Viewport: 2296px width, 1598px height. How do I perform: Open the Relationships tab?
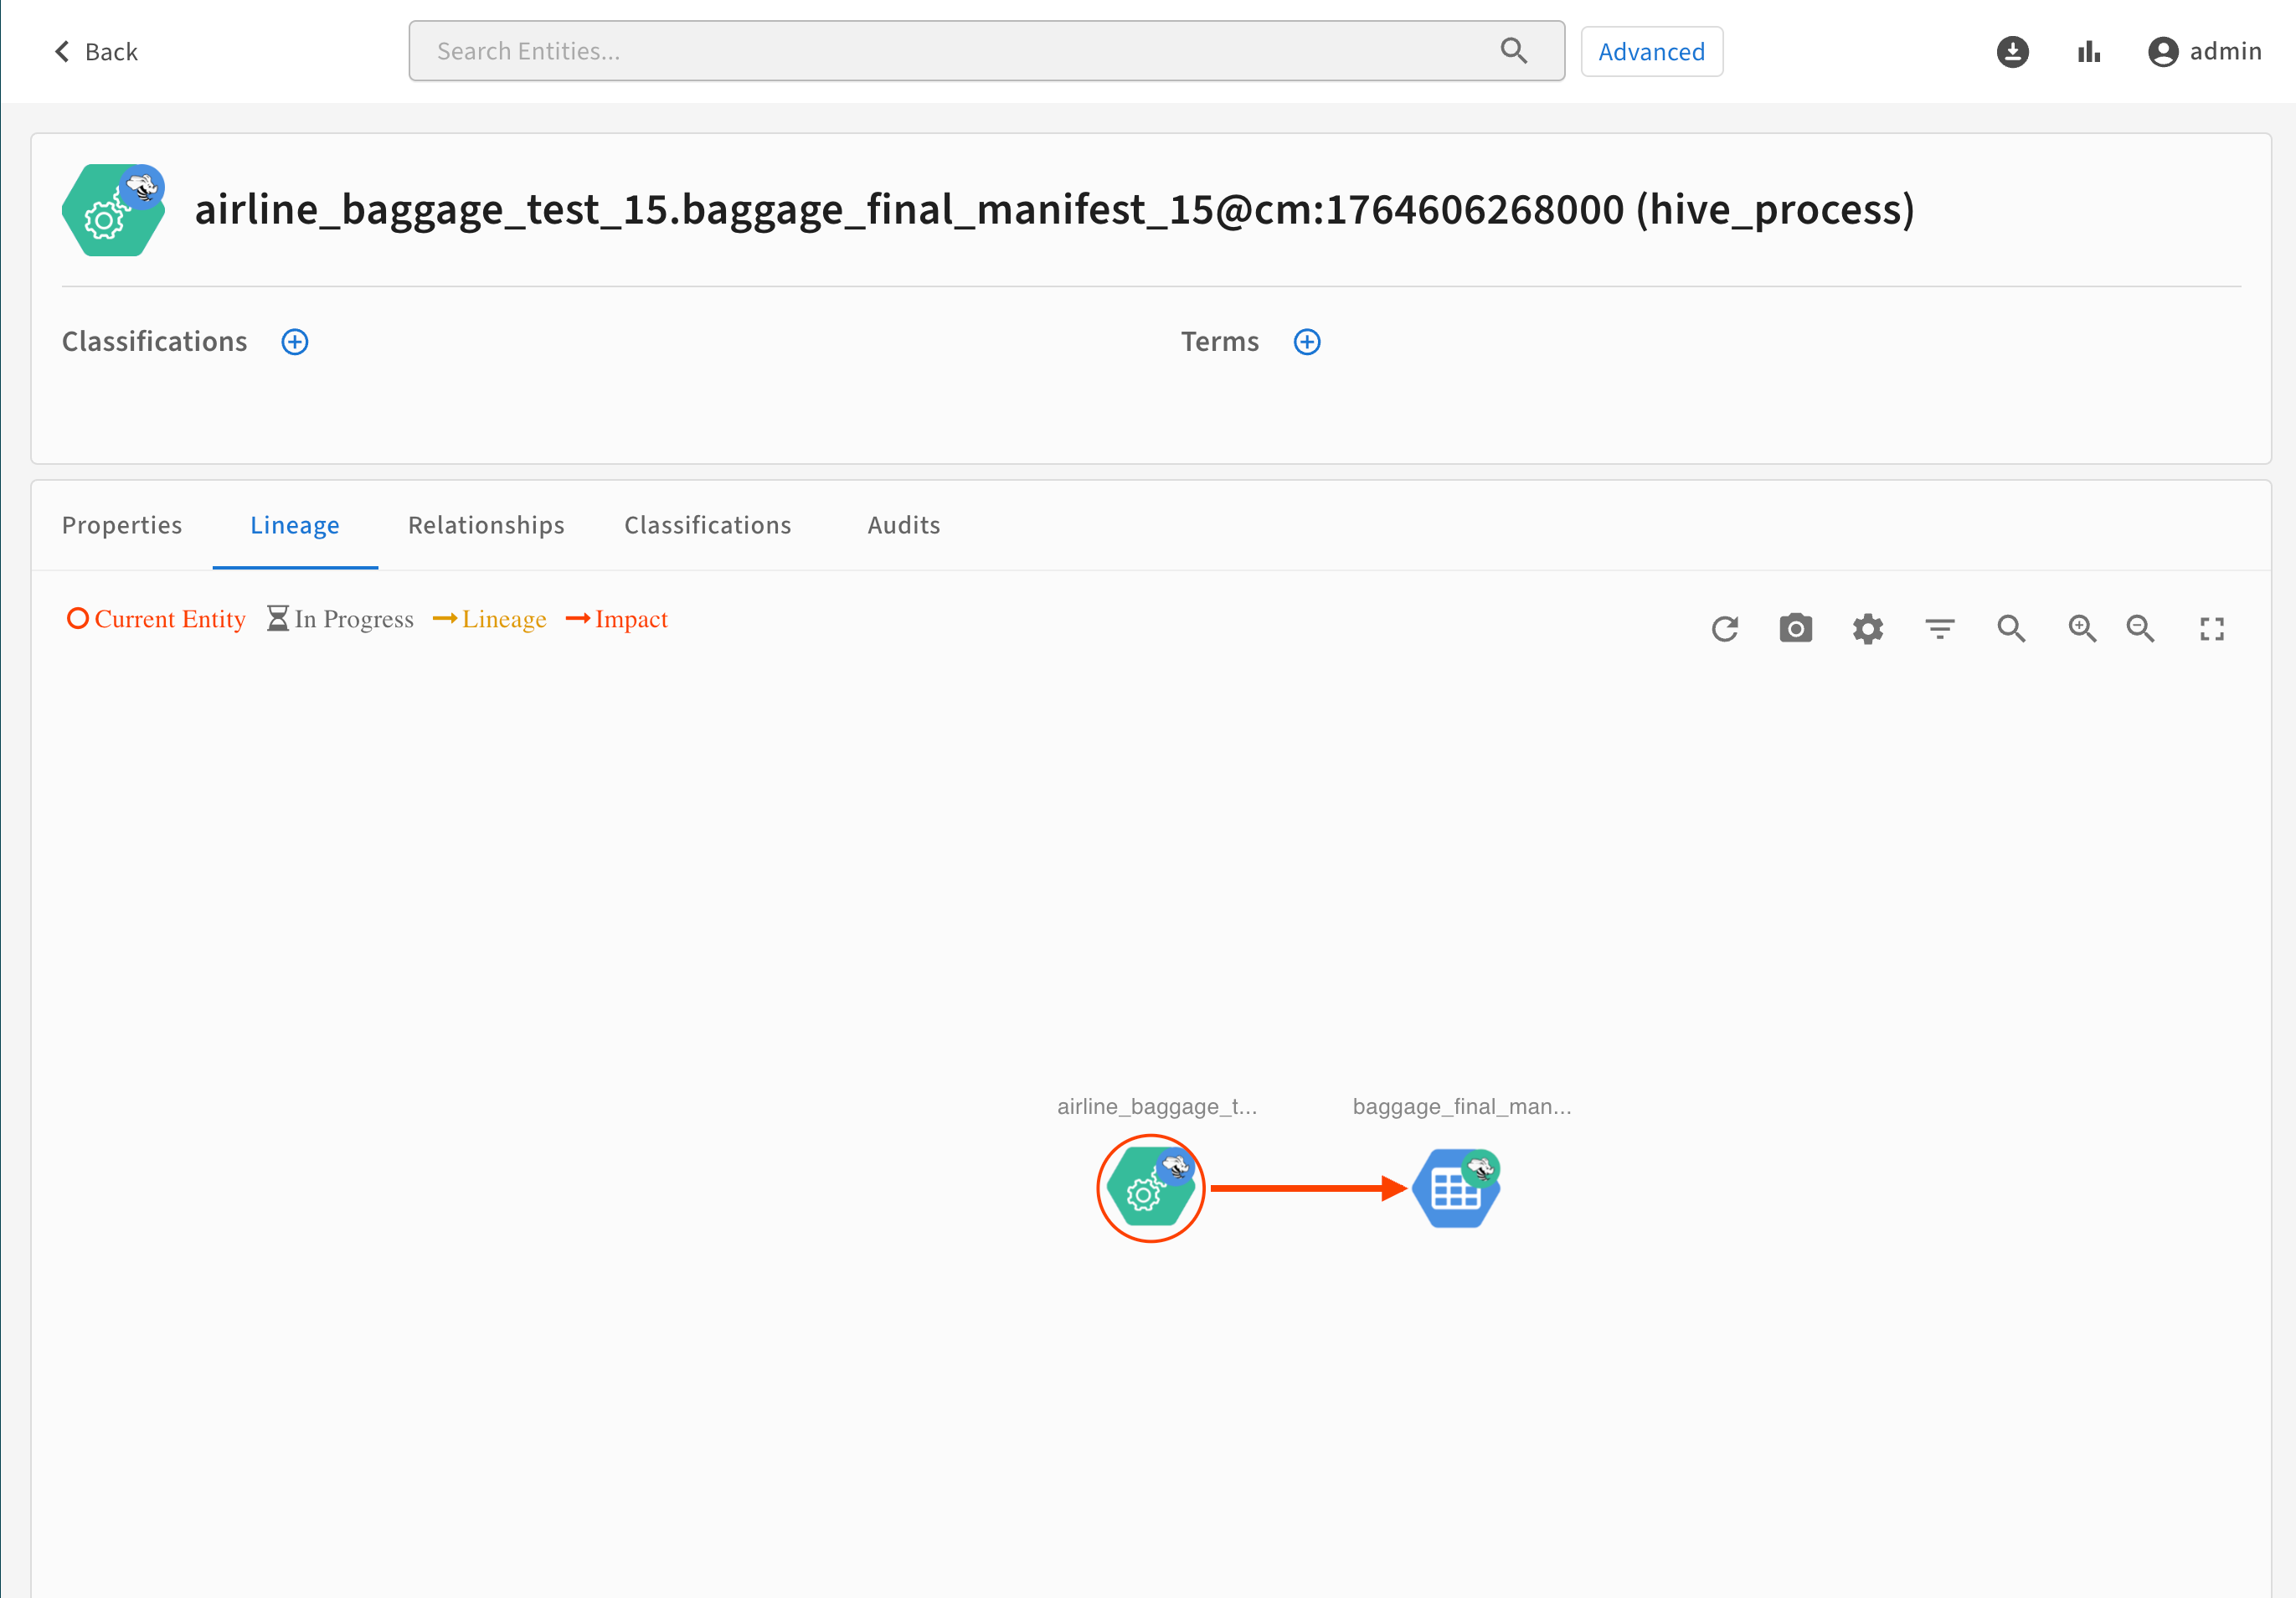click(486, 525)
